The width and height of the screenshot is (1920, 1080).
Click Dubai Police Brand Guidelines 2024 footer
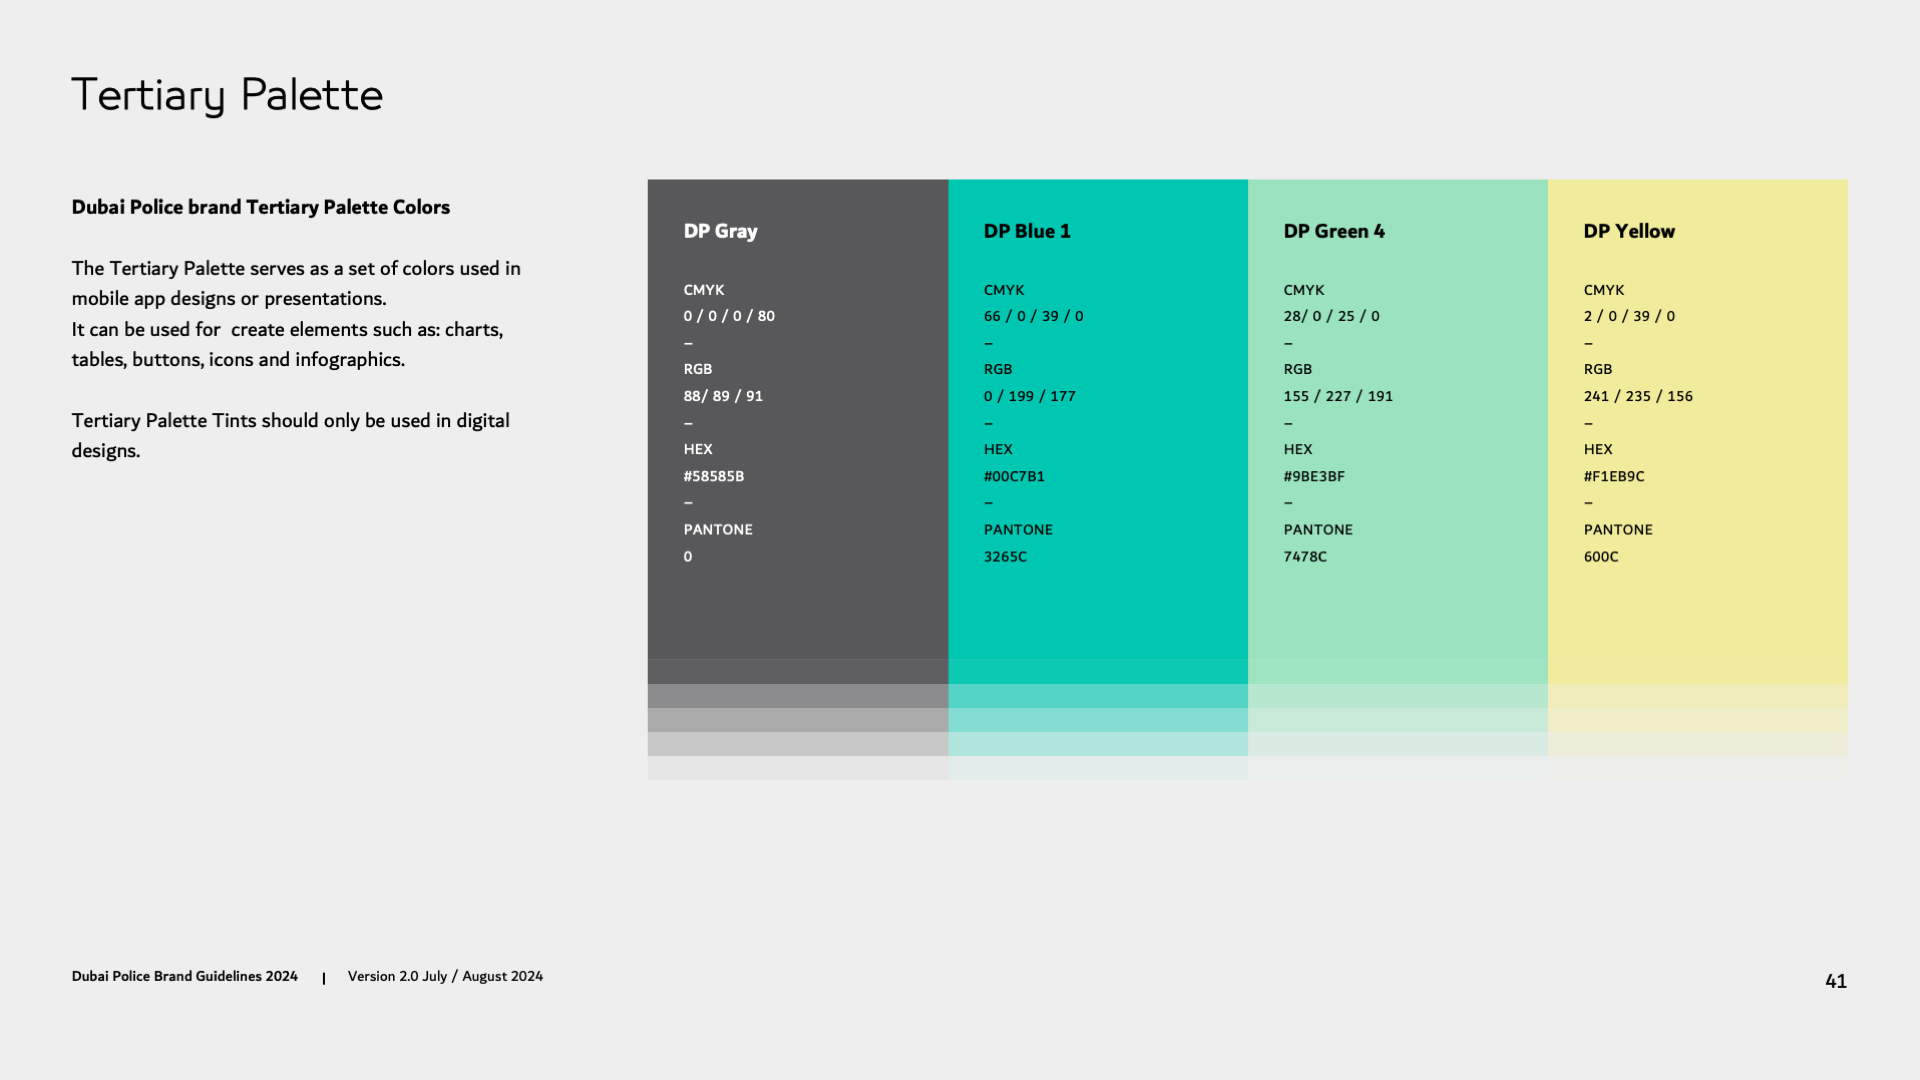point(184,976)
